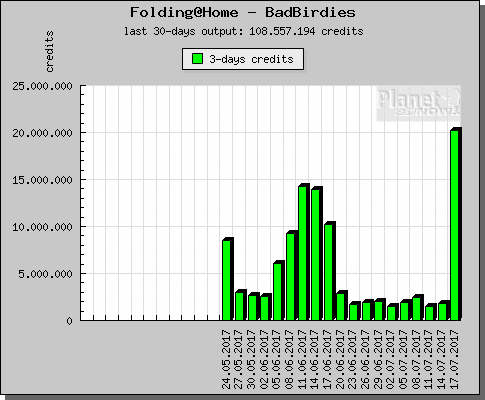The height and width of the screenshot is (400, 485).
Task: Click the 0 axis label
Action: coord(69,321)
